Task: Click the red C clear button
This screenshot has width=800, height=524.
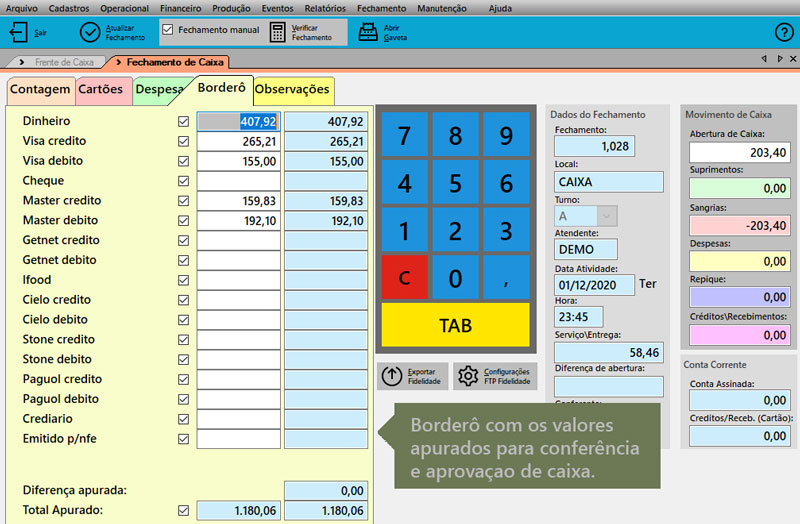Action: [x=405, y=279]
